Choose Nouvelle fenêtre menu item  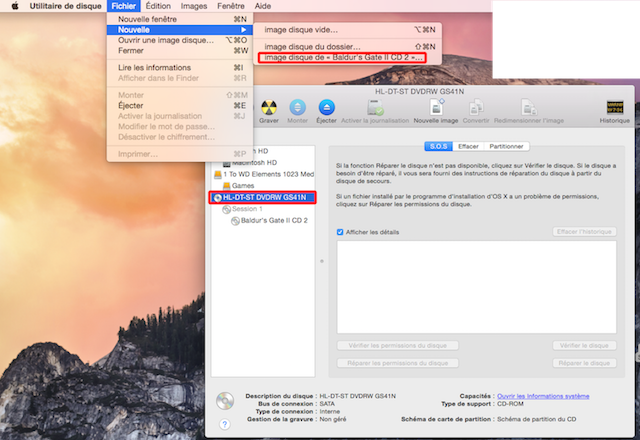[180, 19]
